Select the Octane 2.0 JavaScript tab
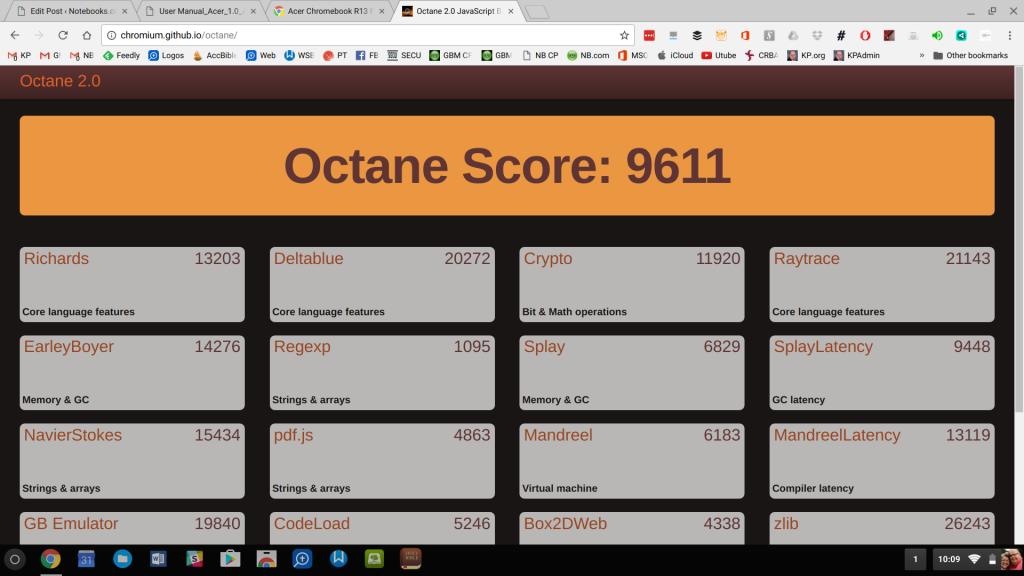The height and width of the screenshot is (576, 1024). [457, 11]
